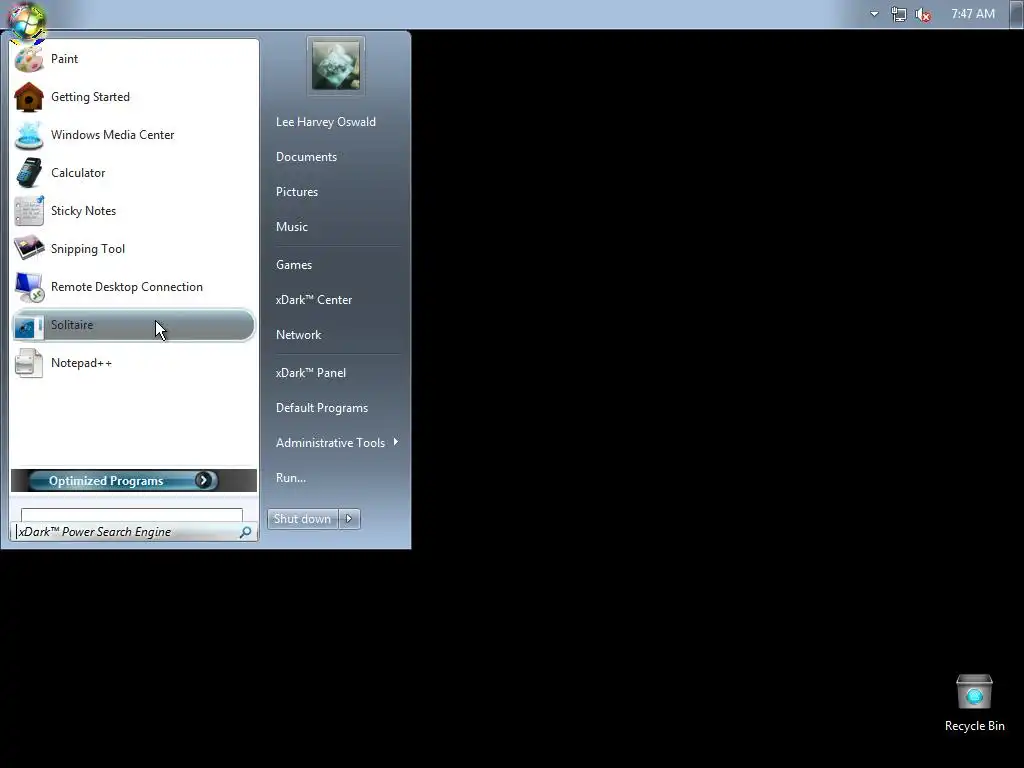This screenshot has height=768, width=1024.
Task: Click the user account picture
Action: 336,65
